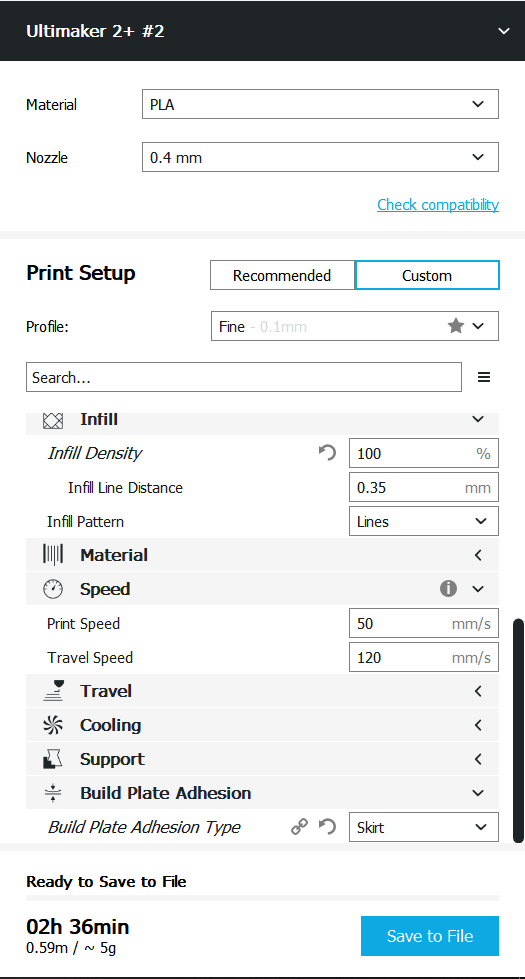Reset Build Plate Adhesion Type setting
Viewport: 525px width, 979px height.
pyautogui.click(x=327, y=827)
